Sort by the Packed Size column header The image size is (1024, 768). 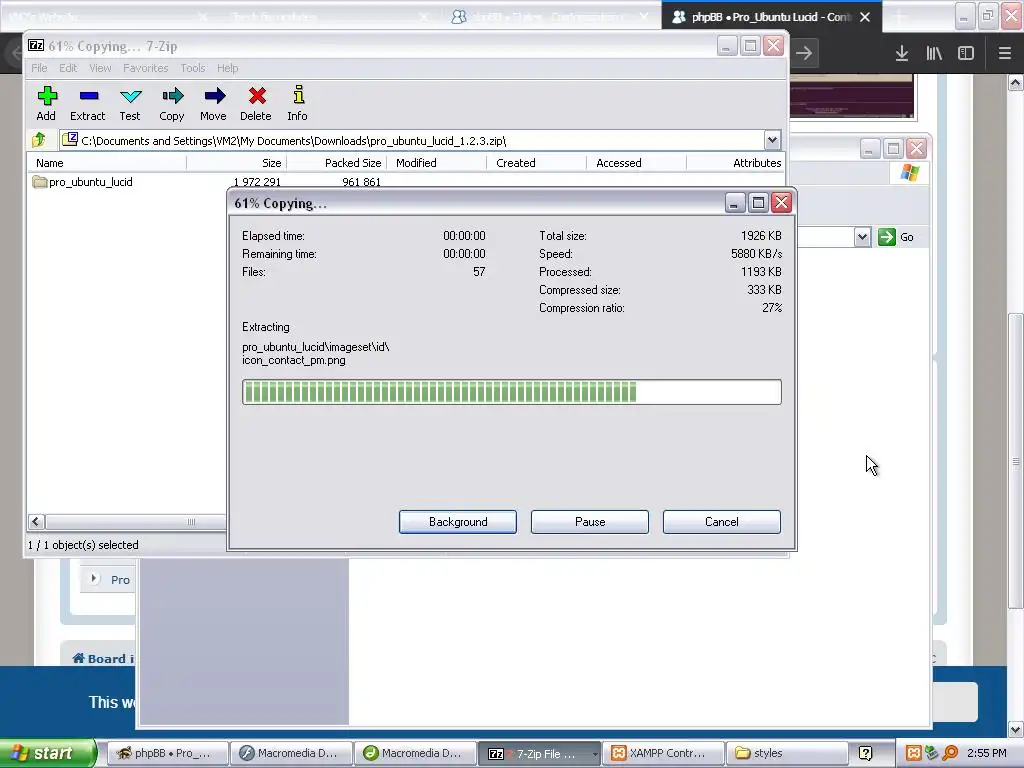pyautogui.click(x=336, y=163)
